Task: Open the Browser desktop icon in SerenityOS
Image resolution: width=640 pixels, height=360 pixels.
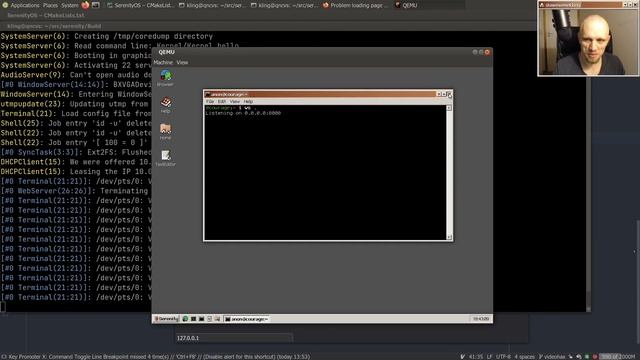Action: [x=165, y=78]
